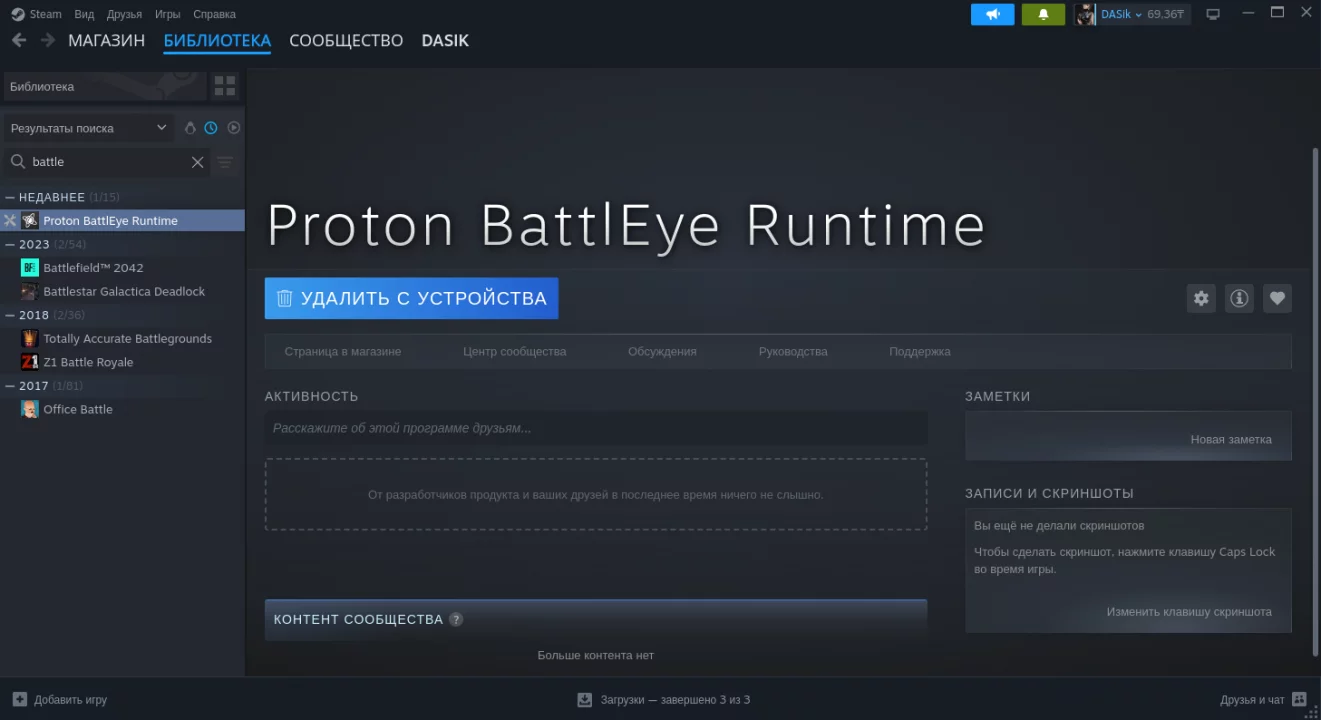
Task: Open the Руководства link
Action: (793, 352)
